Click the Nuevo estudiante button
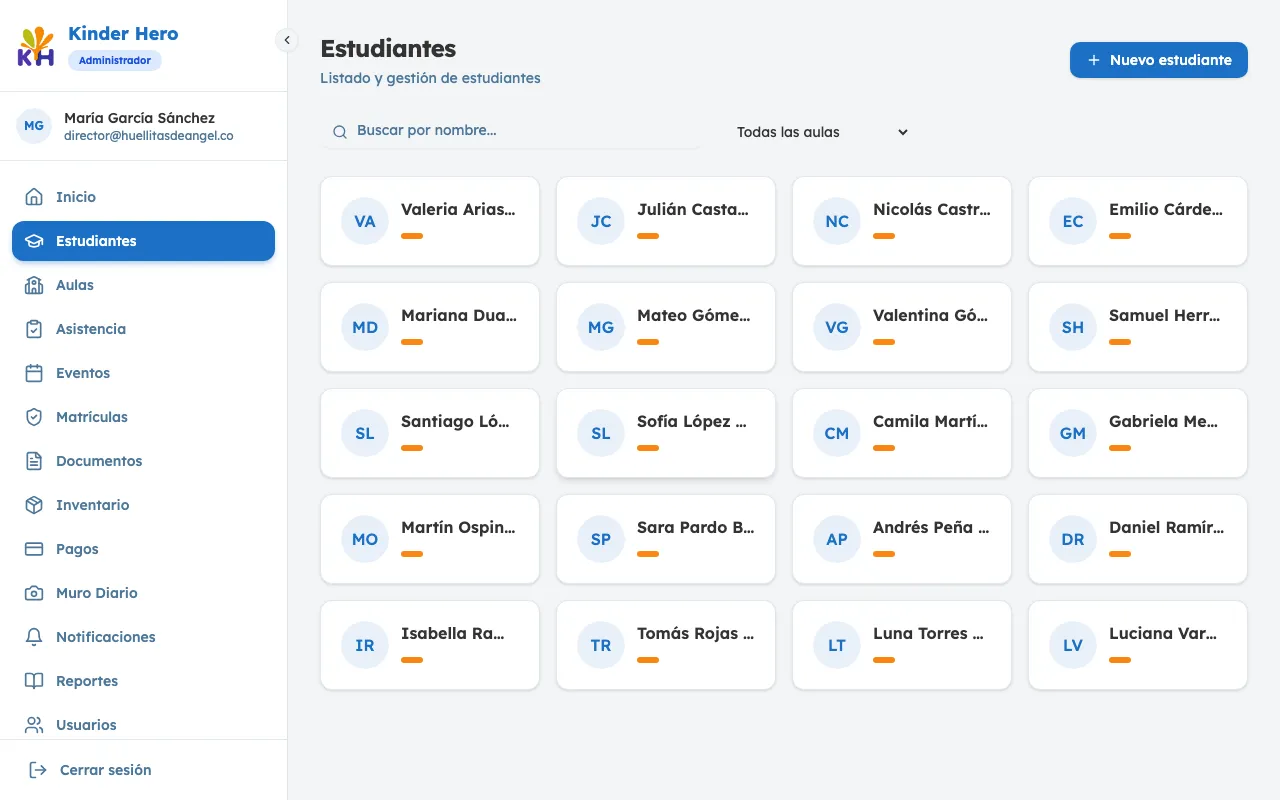Screen dimensions: 1280x800 click(1158, 60)
